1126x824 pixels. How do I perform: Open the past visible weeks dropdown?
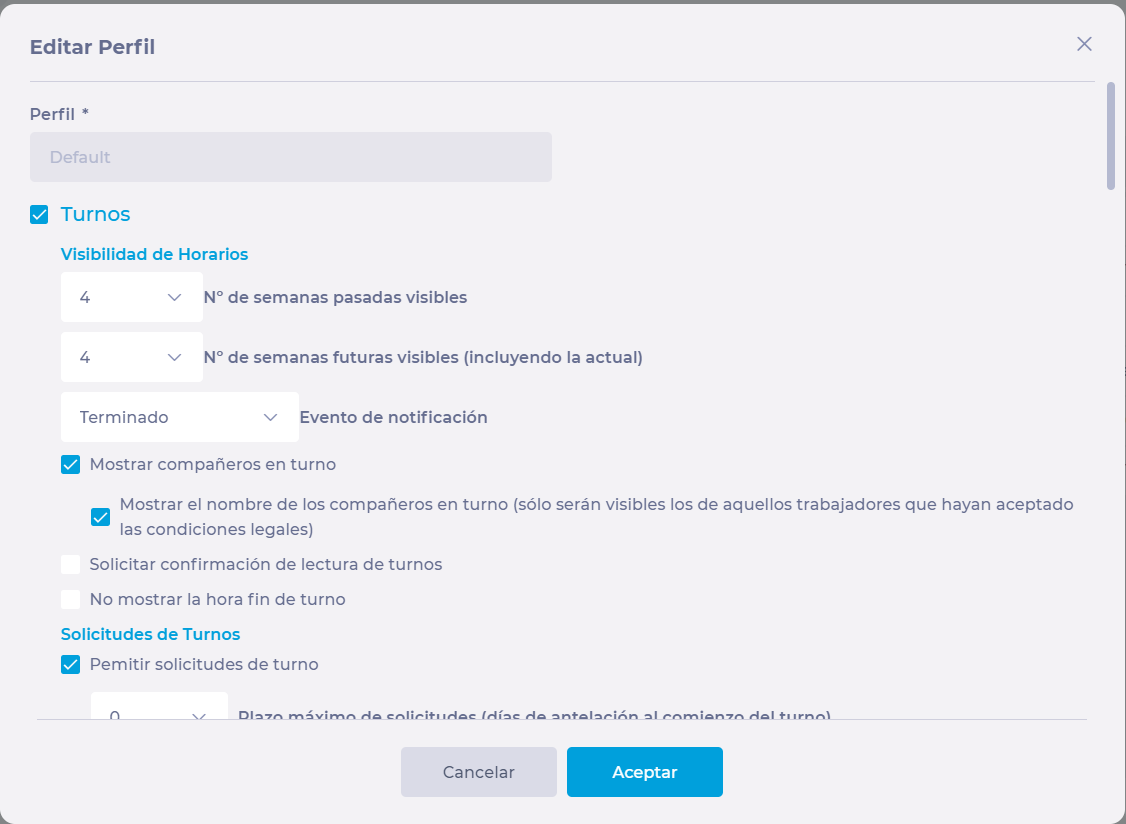tap(131, 297)
